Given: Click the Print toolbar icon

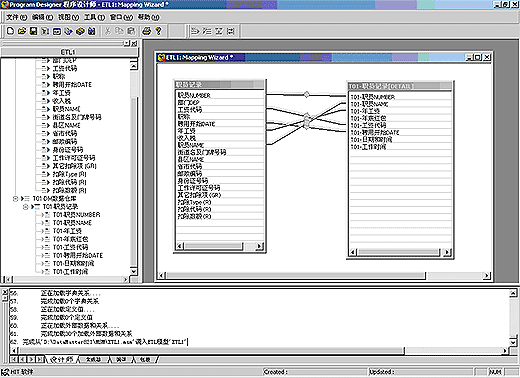Looking at the screenshot, I should [x=147, y=31].
